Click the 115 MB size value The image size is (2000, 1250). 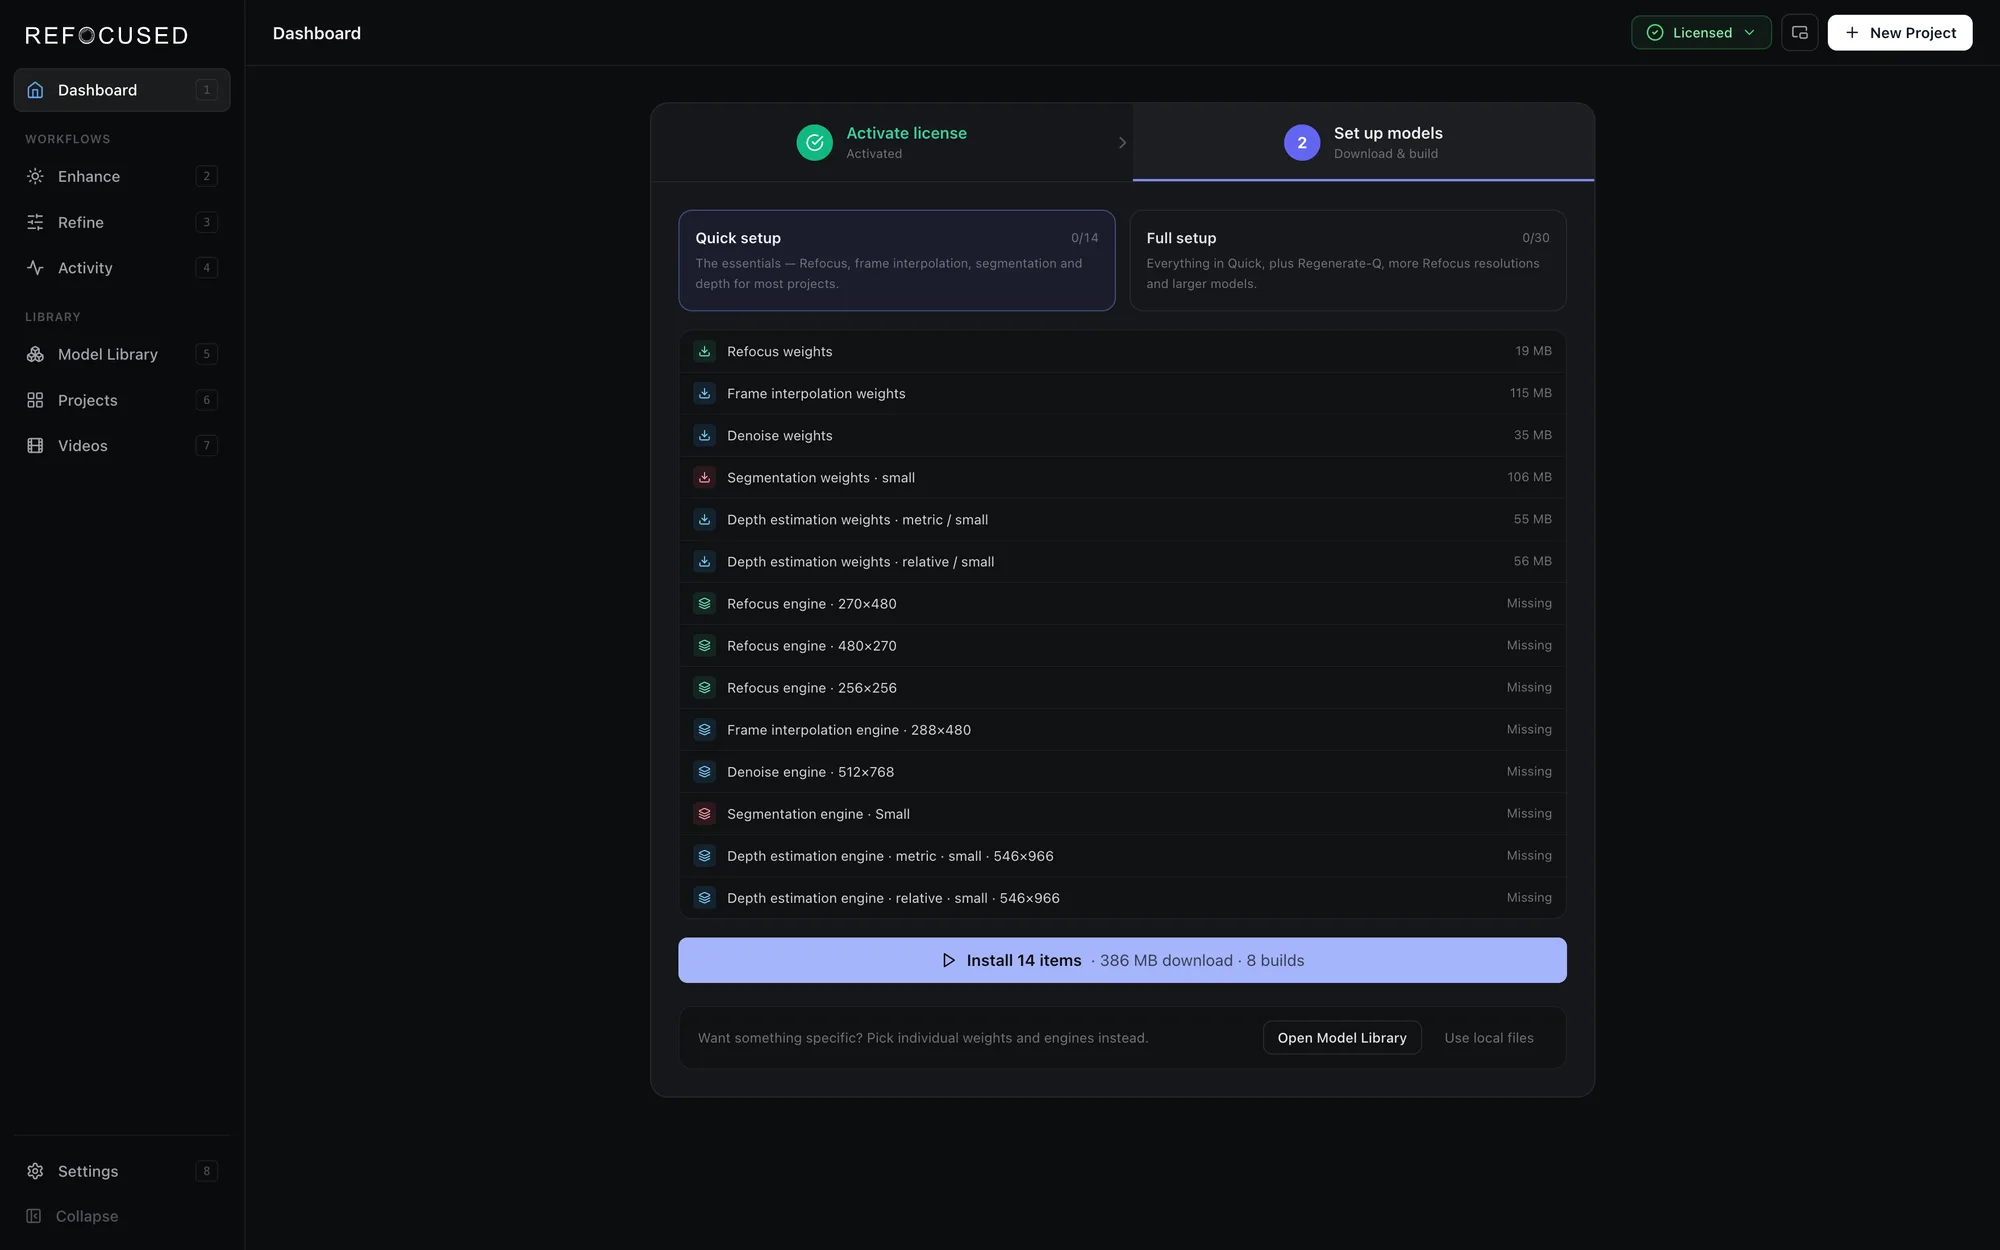(x=1530, y=393)
